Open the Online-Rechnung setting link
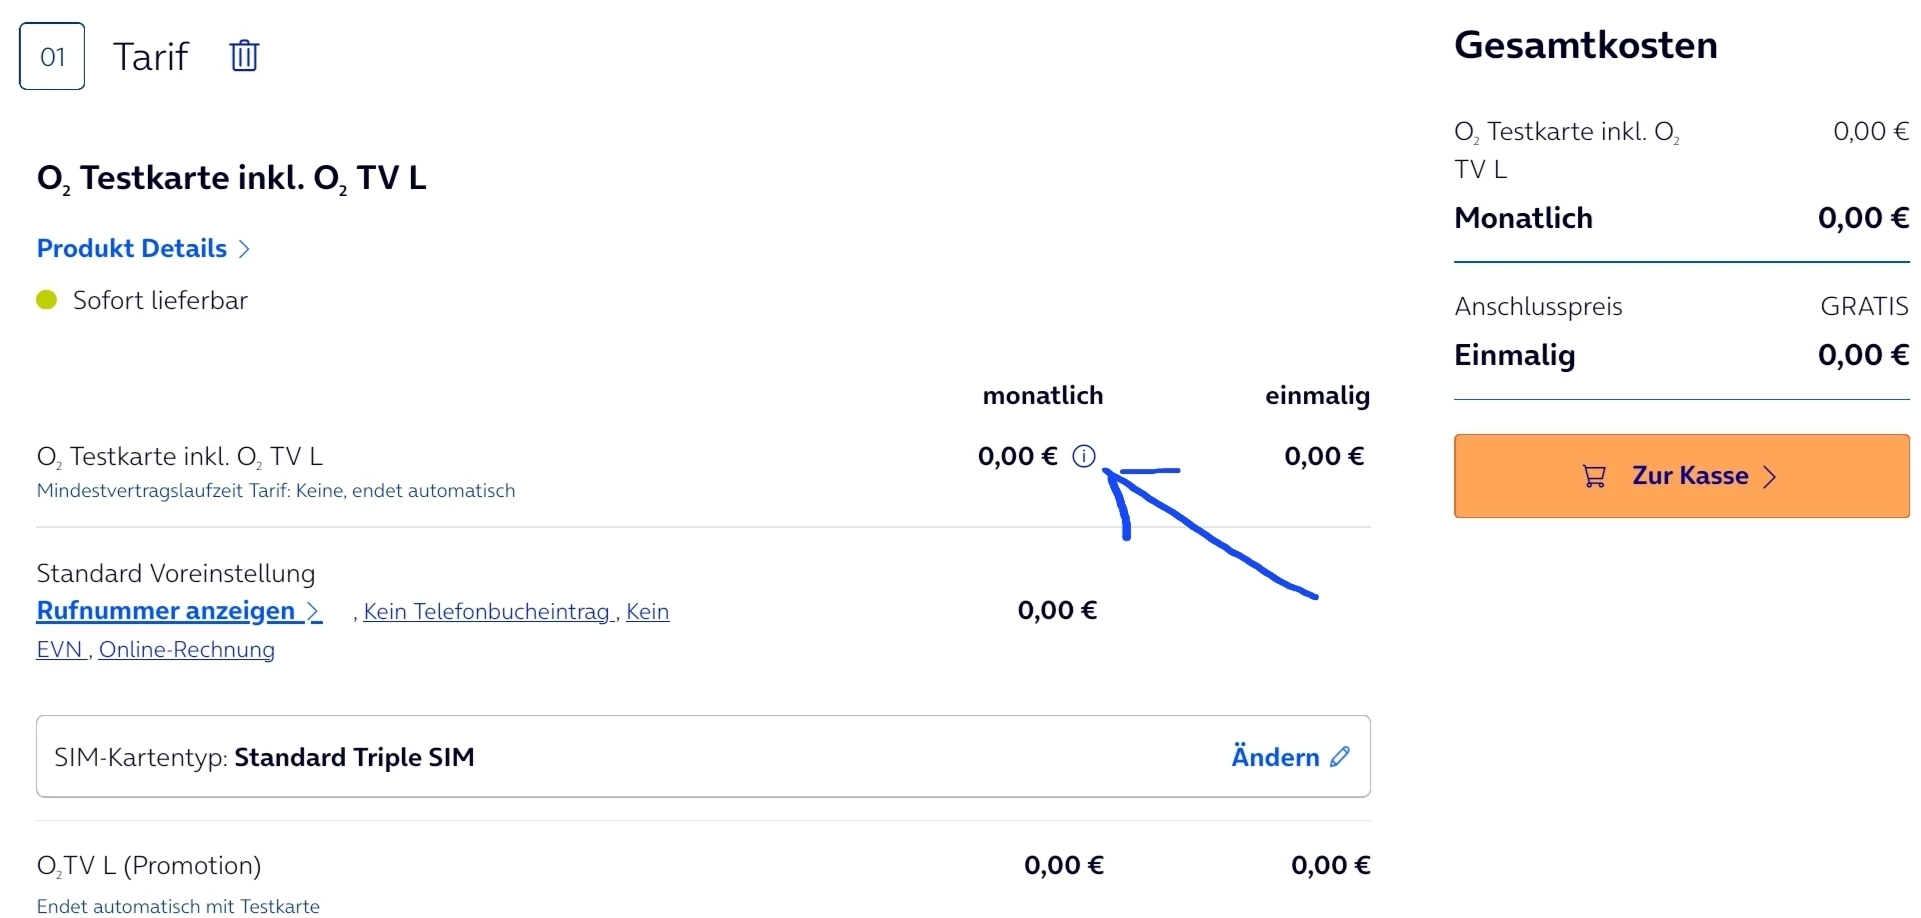Screen dimensions: 1921x918 [187, 650]
